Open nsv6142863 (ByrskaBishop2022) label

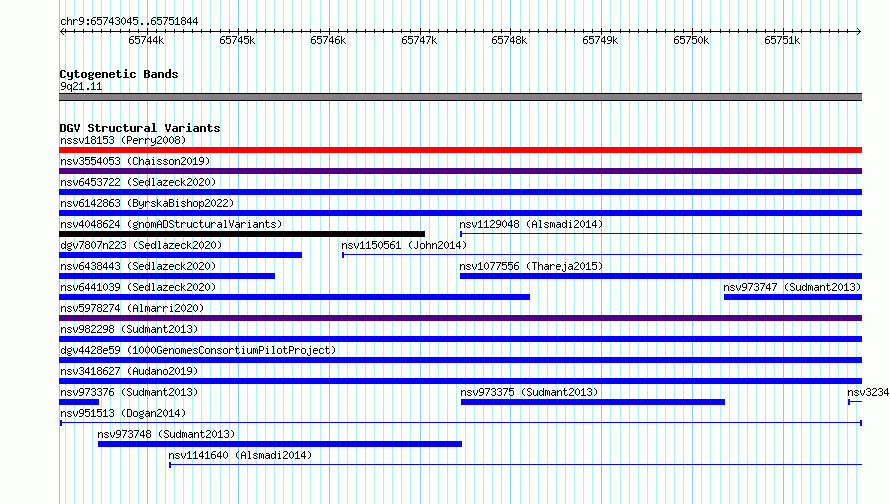(147, 203)
